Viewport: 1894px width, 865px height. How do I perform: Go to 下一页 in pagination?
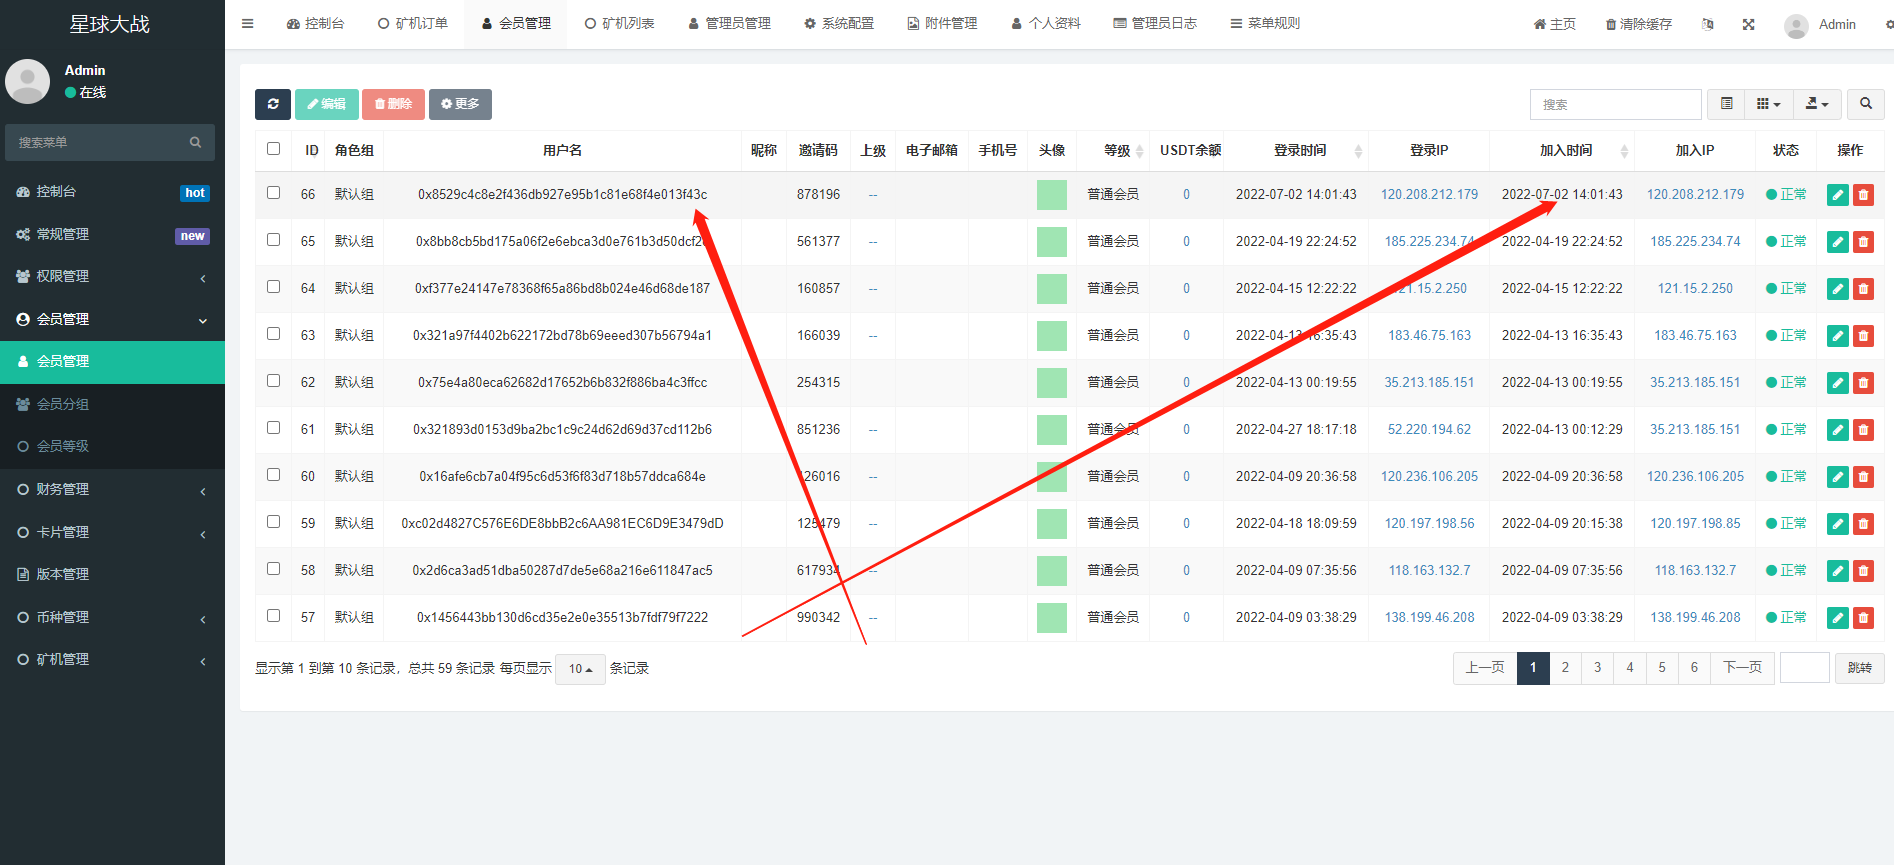click(1743, 668)
